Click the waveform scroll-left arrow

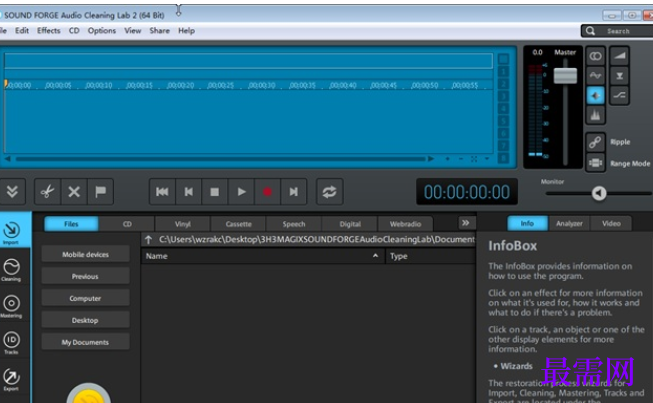(7, 159)
